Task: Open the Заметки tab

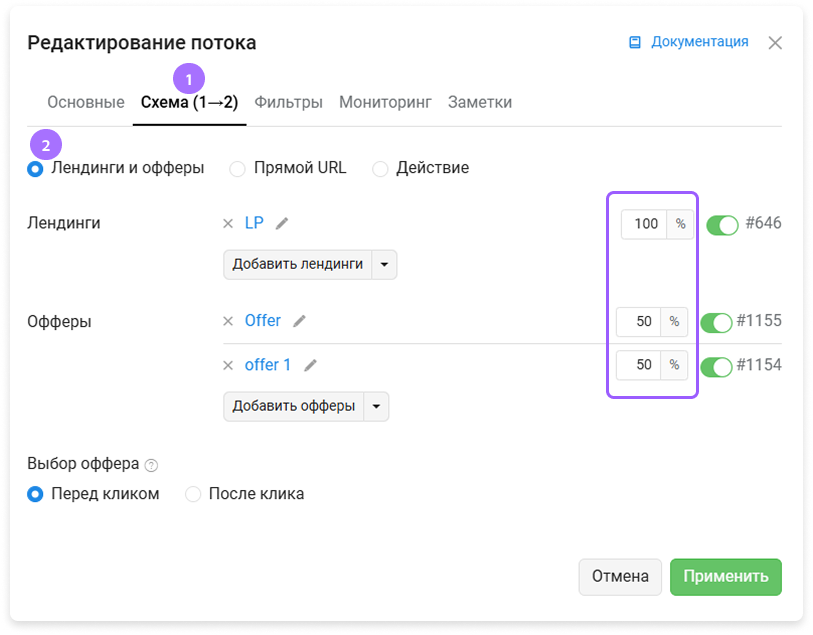Action: [x=480, y=102]
